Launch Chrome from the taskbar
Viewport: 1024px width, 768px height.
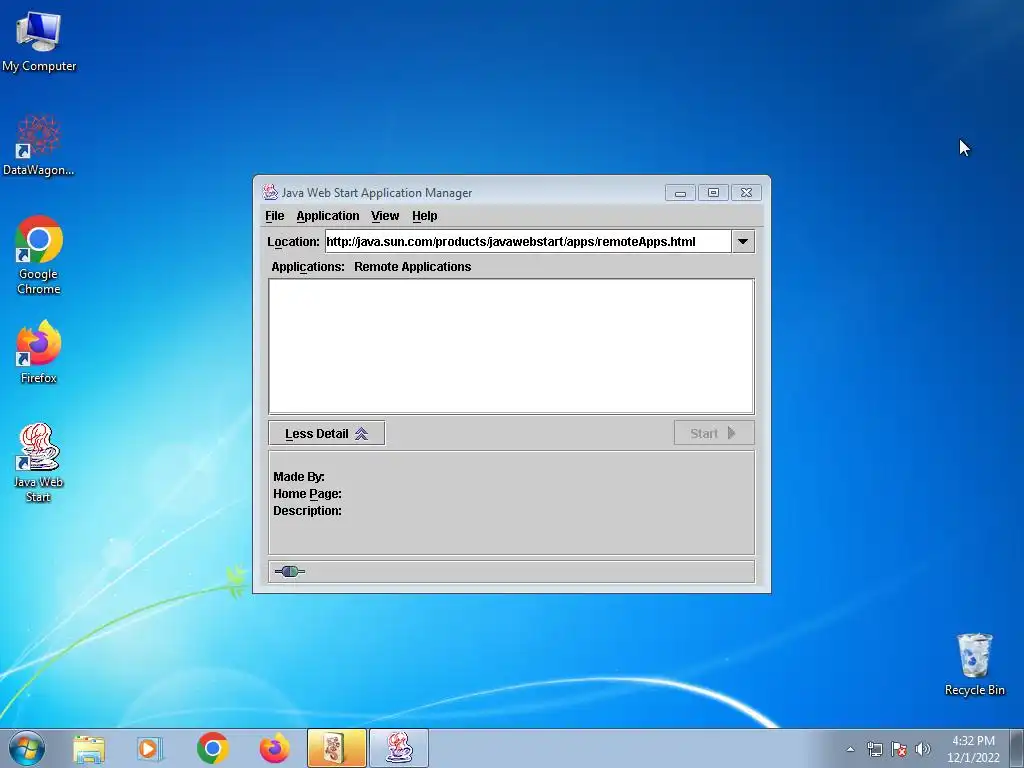[x=213, y=748]
